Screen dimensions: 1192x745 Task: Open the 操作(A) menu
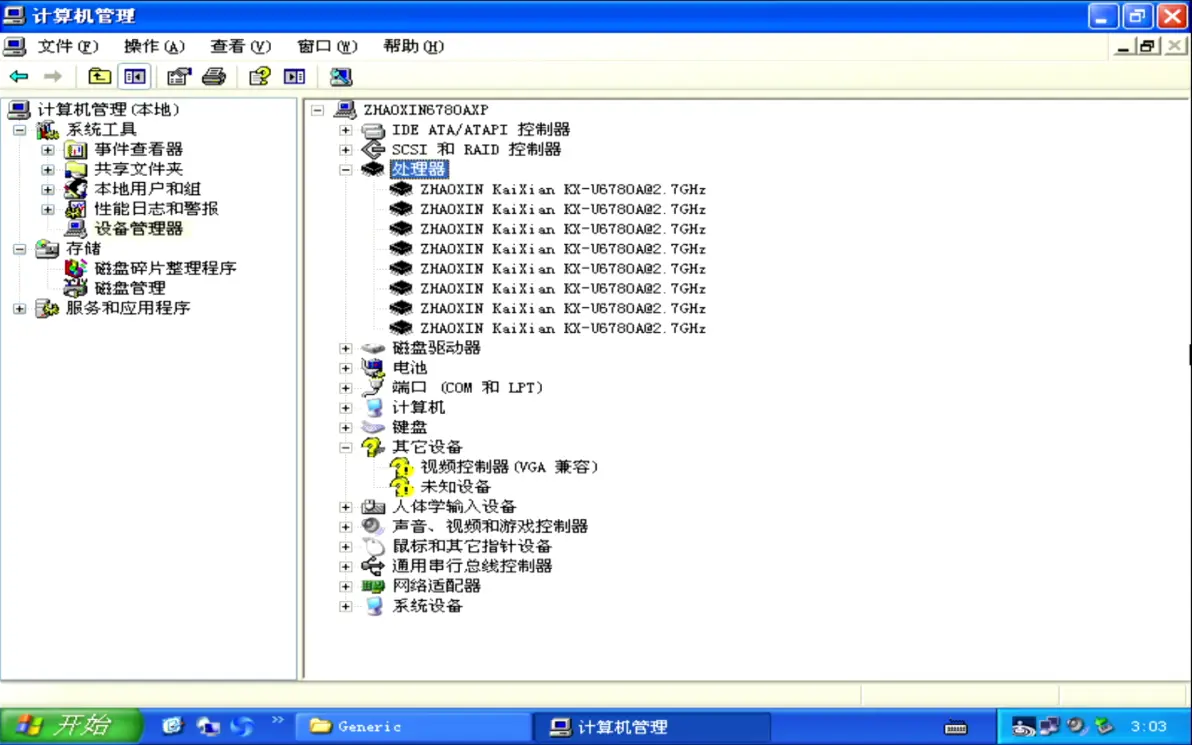coord(154,46)
